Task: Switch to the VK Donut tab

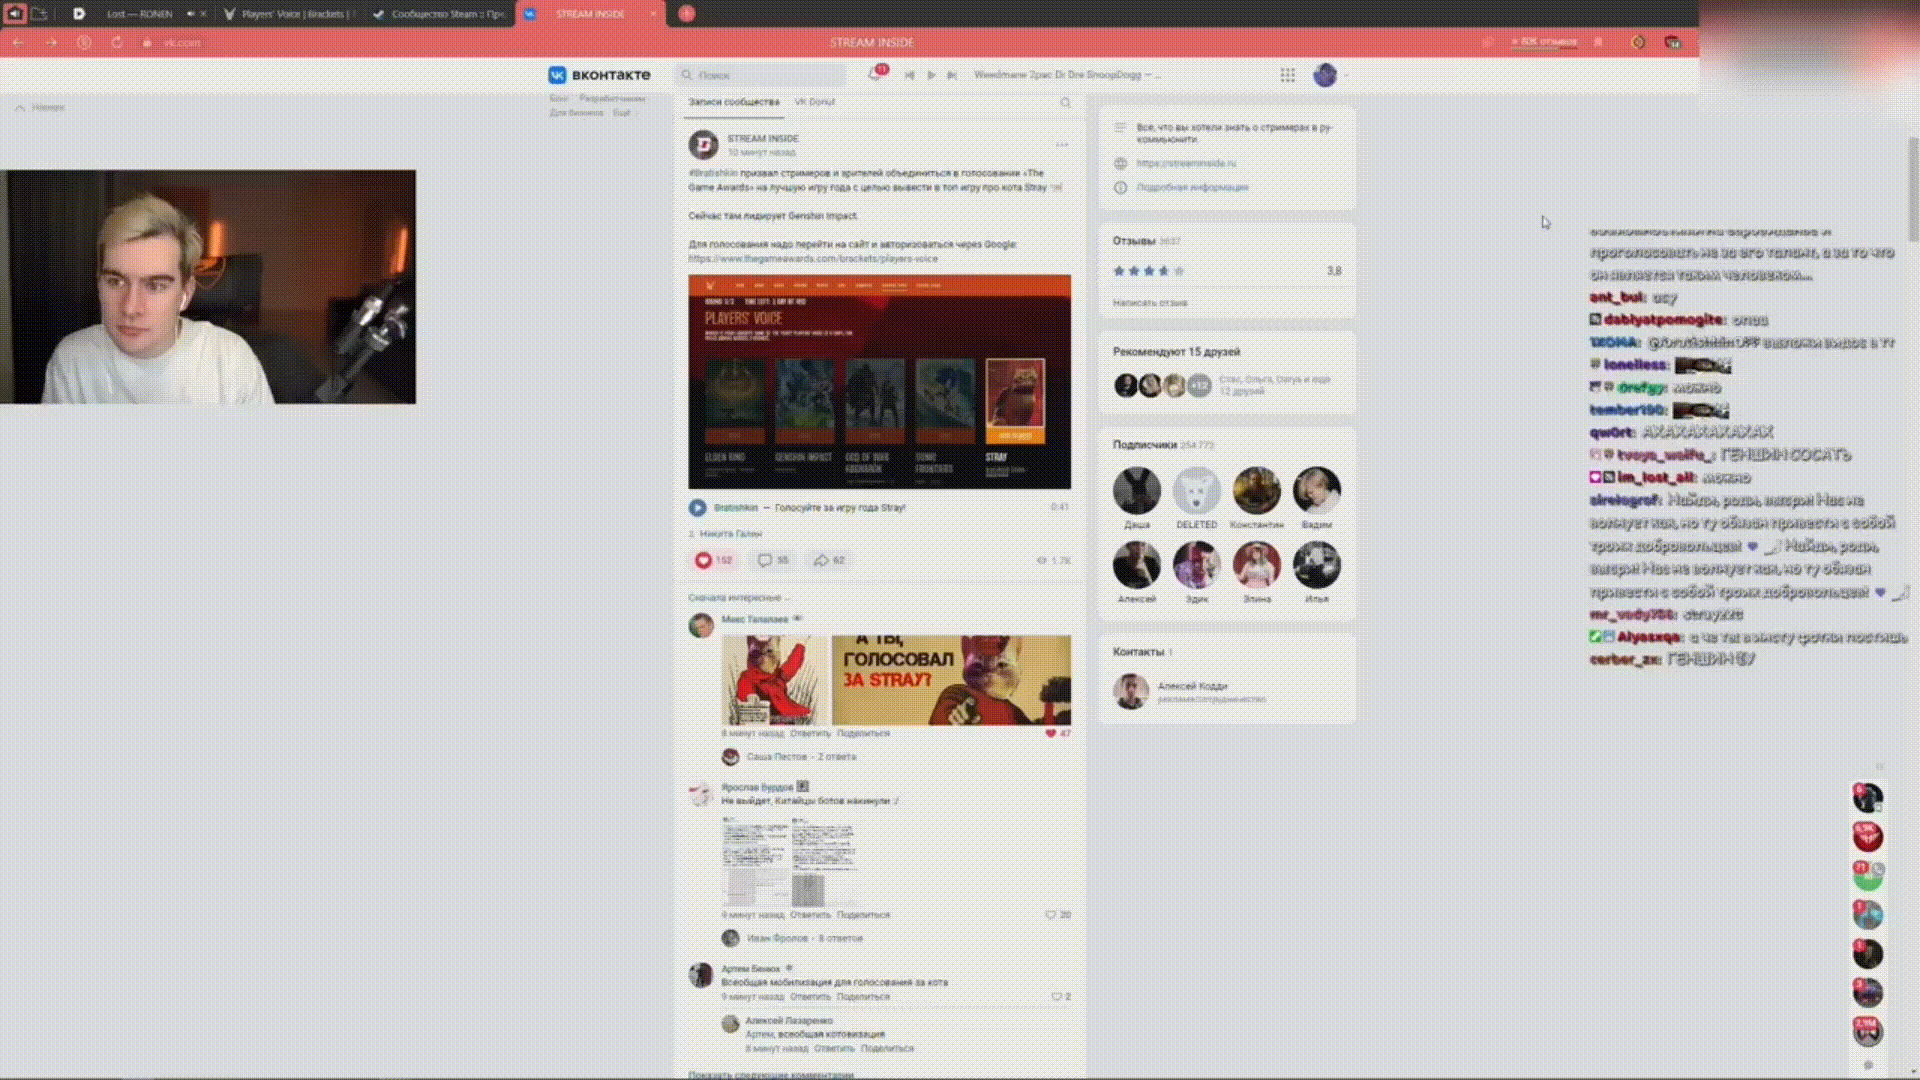Action: click(x=814, y=102)
